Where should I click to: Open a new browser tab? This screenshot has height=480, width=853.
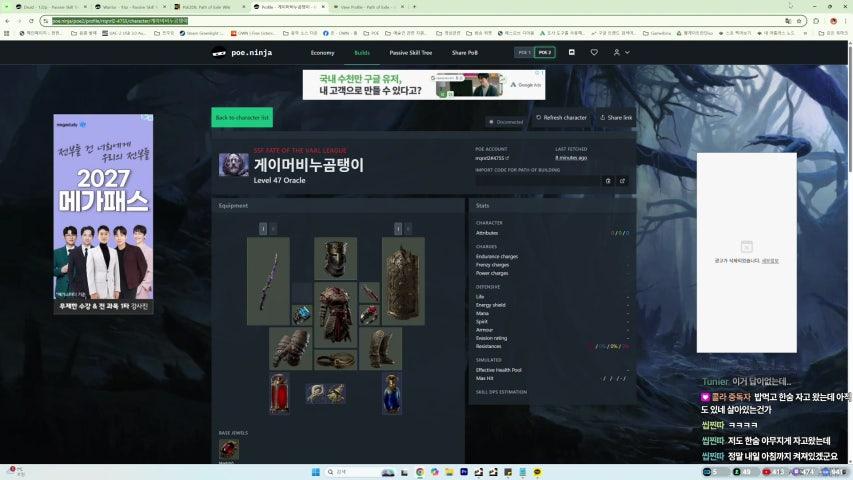(414, 7)
